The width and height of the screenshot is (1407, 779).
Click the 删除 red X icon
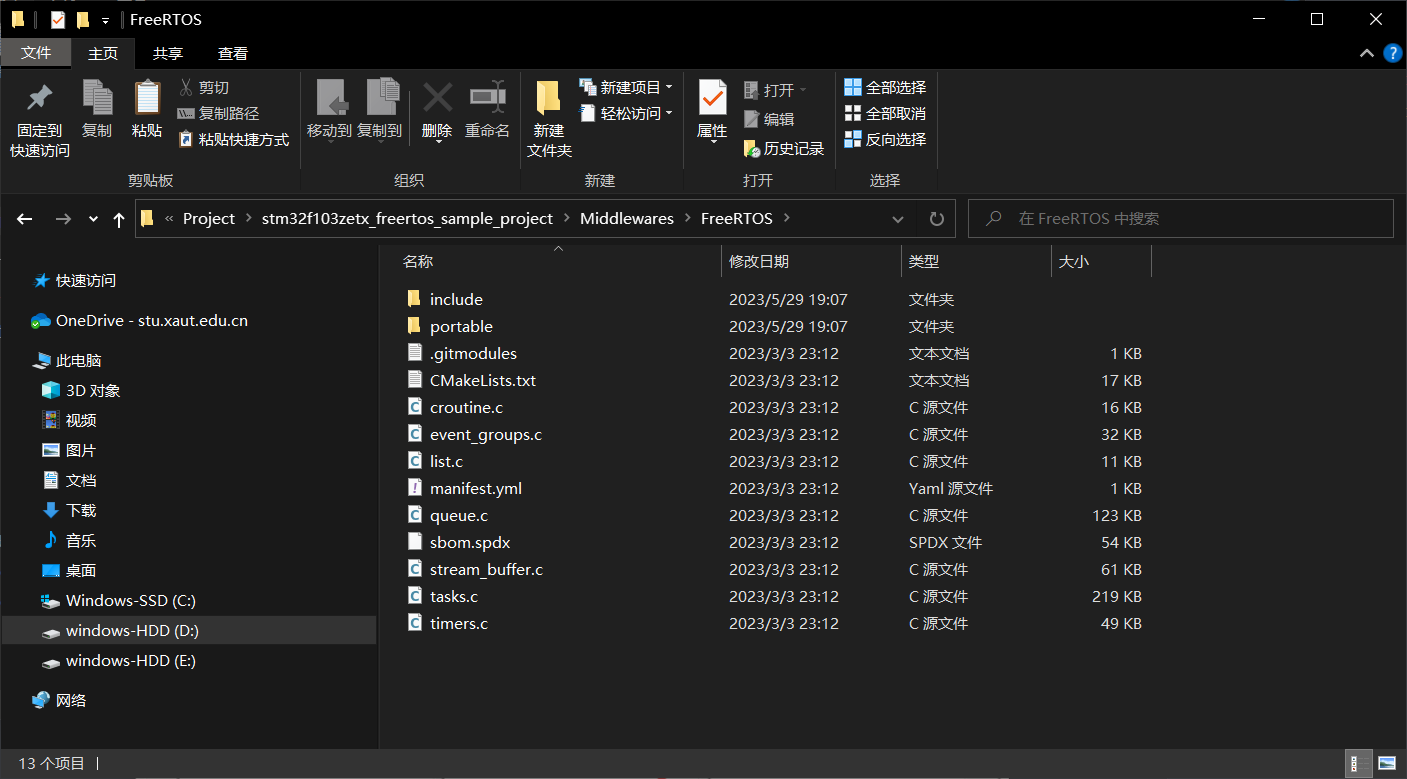pyautogui.click(x=437, y=98)
